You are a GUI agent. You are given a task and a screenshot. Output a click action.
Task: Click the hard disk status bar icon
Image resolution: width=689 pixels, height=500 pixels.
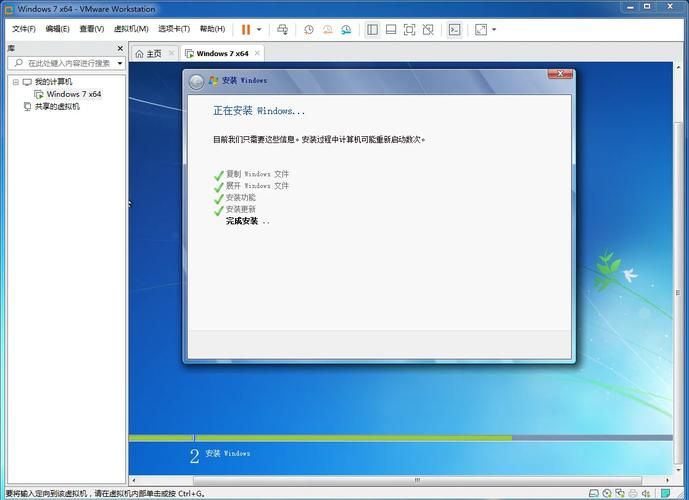click(593, 493)
